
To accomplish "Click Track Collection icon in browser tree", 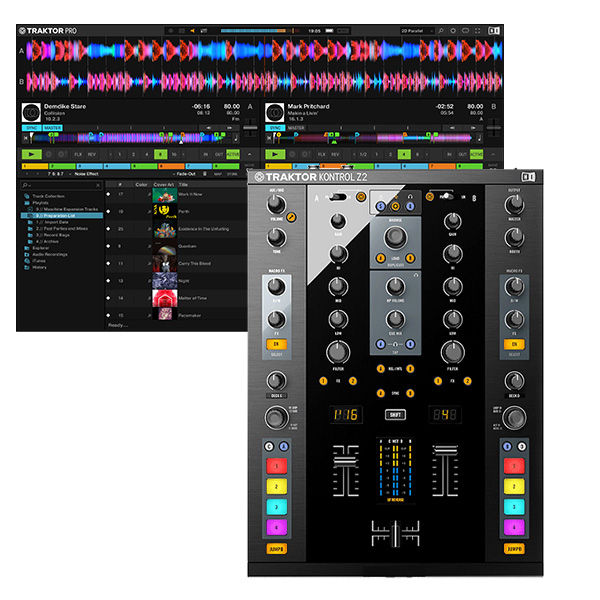I will tap(27, 196).
